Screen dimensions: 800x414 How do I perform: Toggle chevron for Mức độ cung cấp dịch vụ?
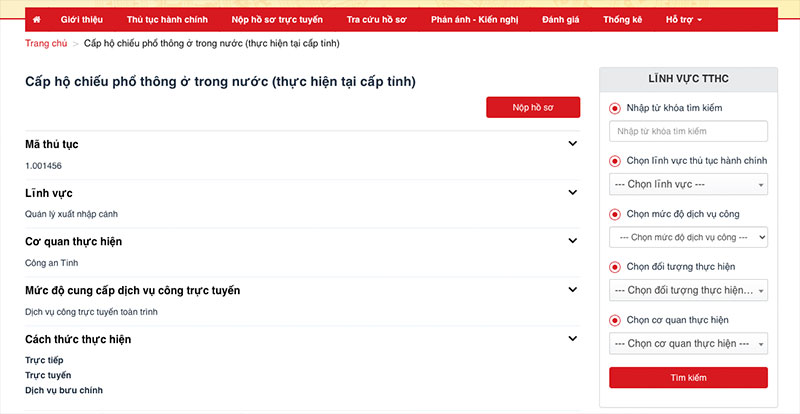tap(572, 290)
